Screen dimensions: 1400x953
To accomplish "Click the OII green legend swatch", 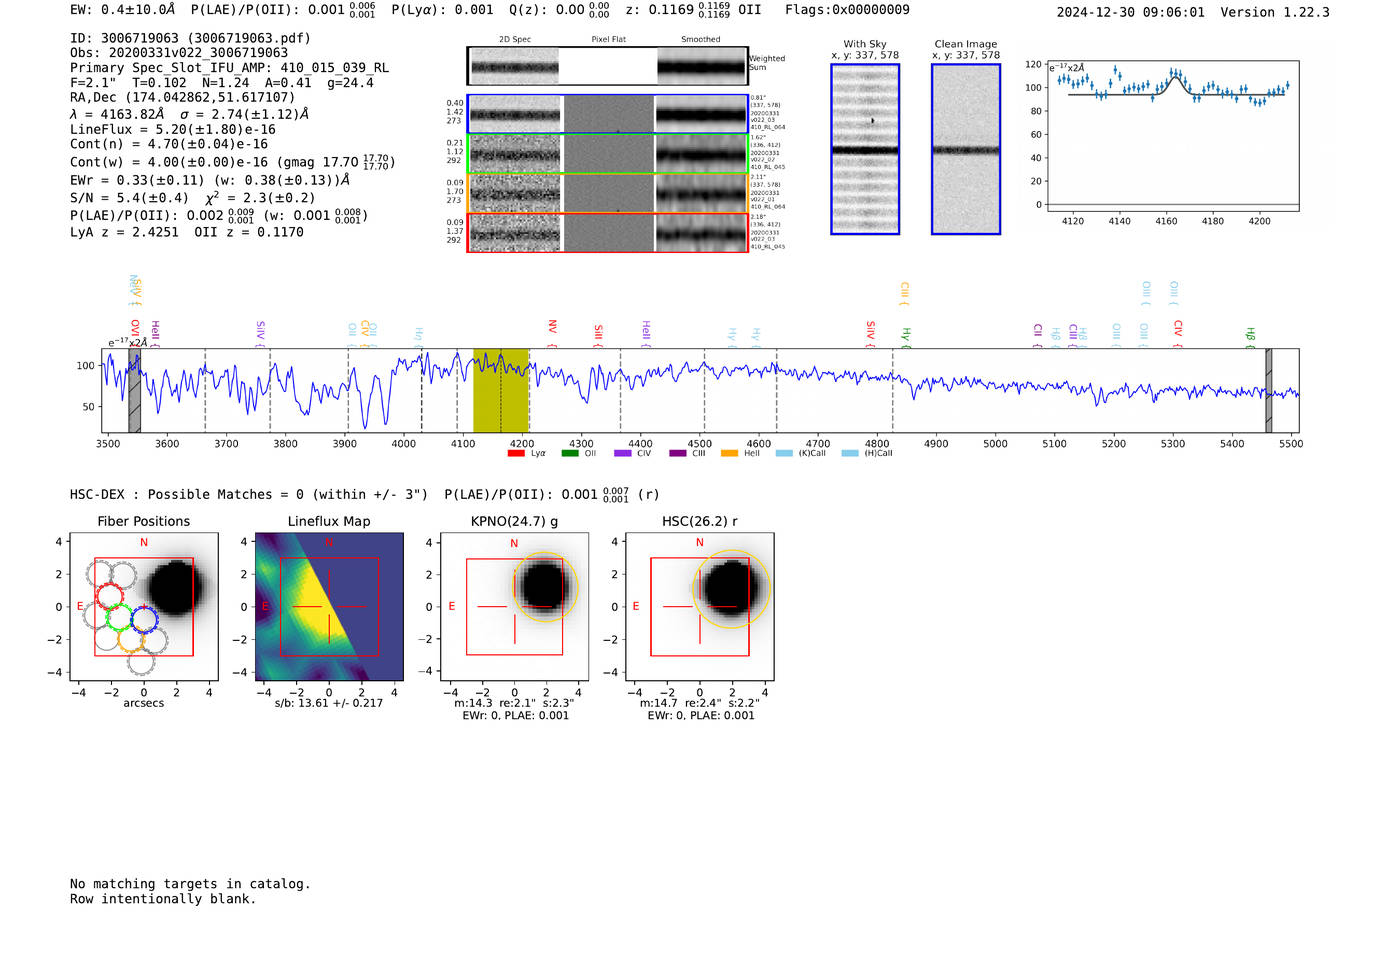I will pyautogui.click(x=570, y=453).
